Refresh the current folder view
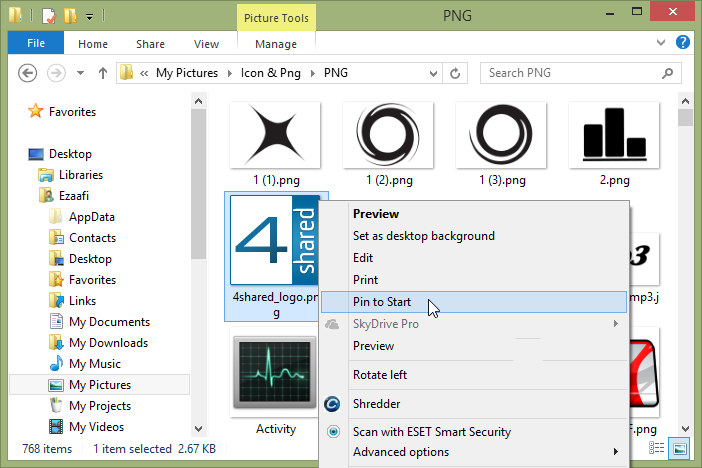 click(457, 73)
